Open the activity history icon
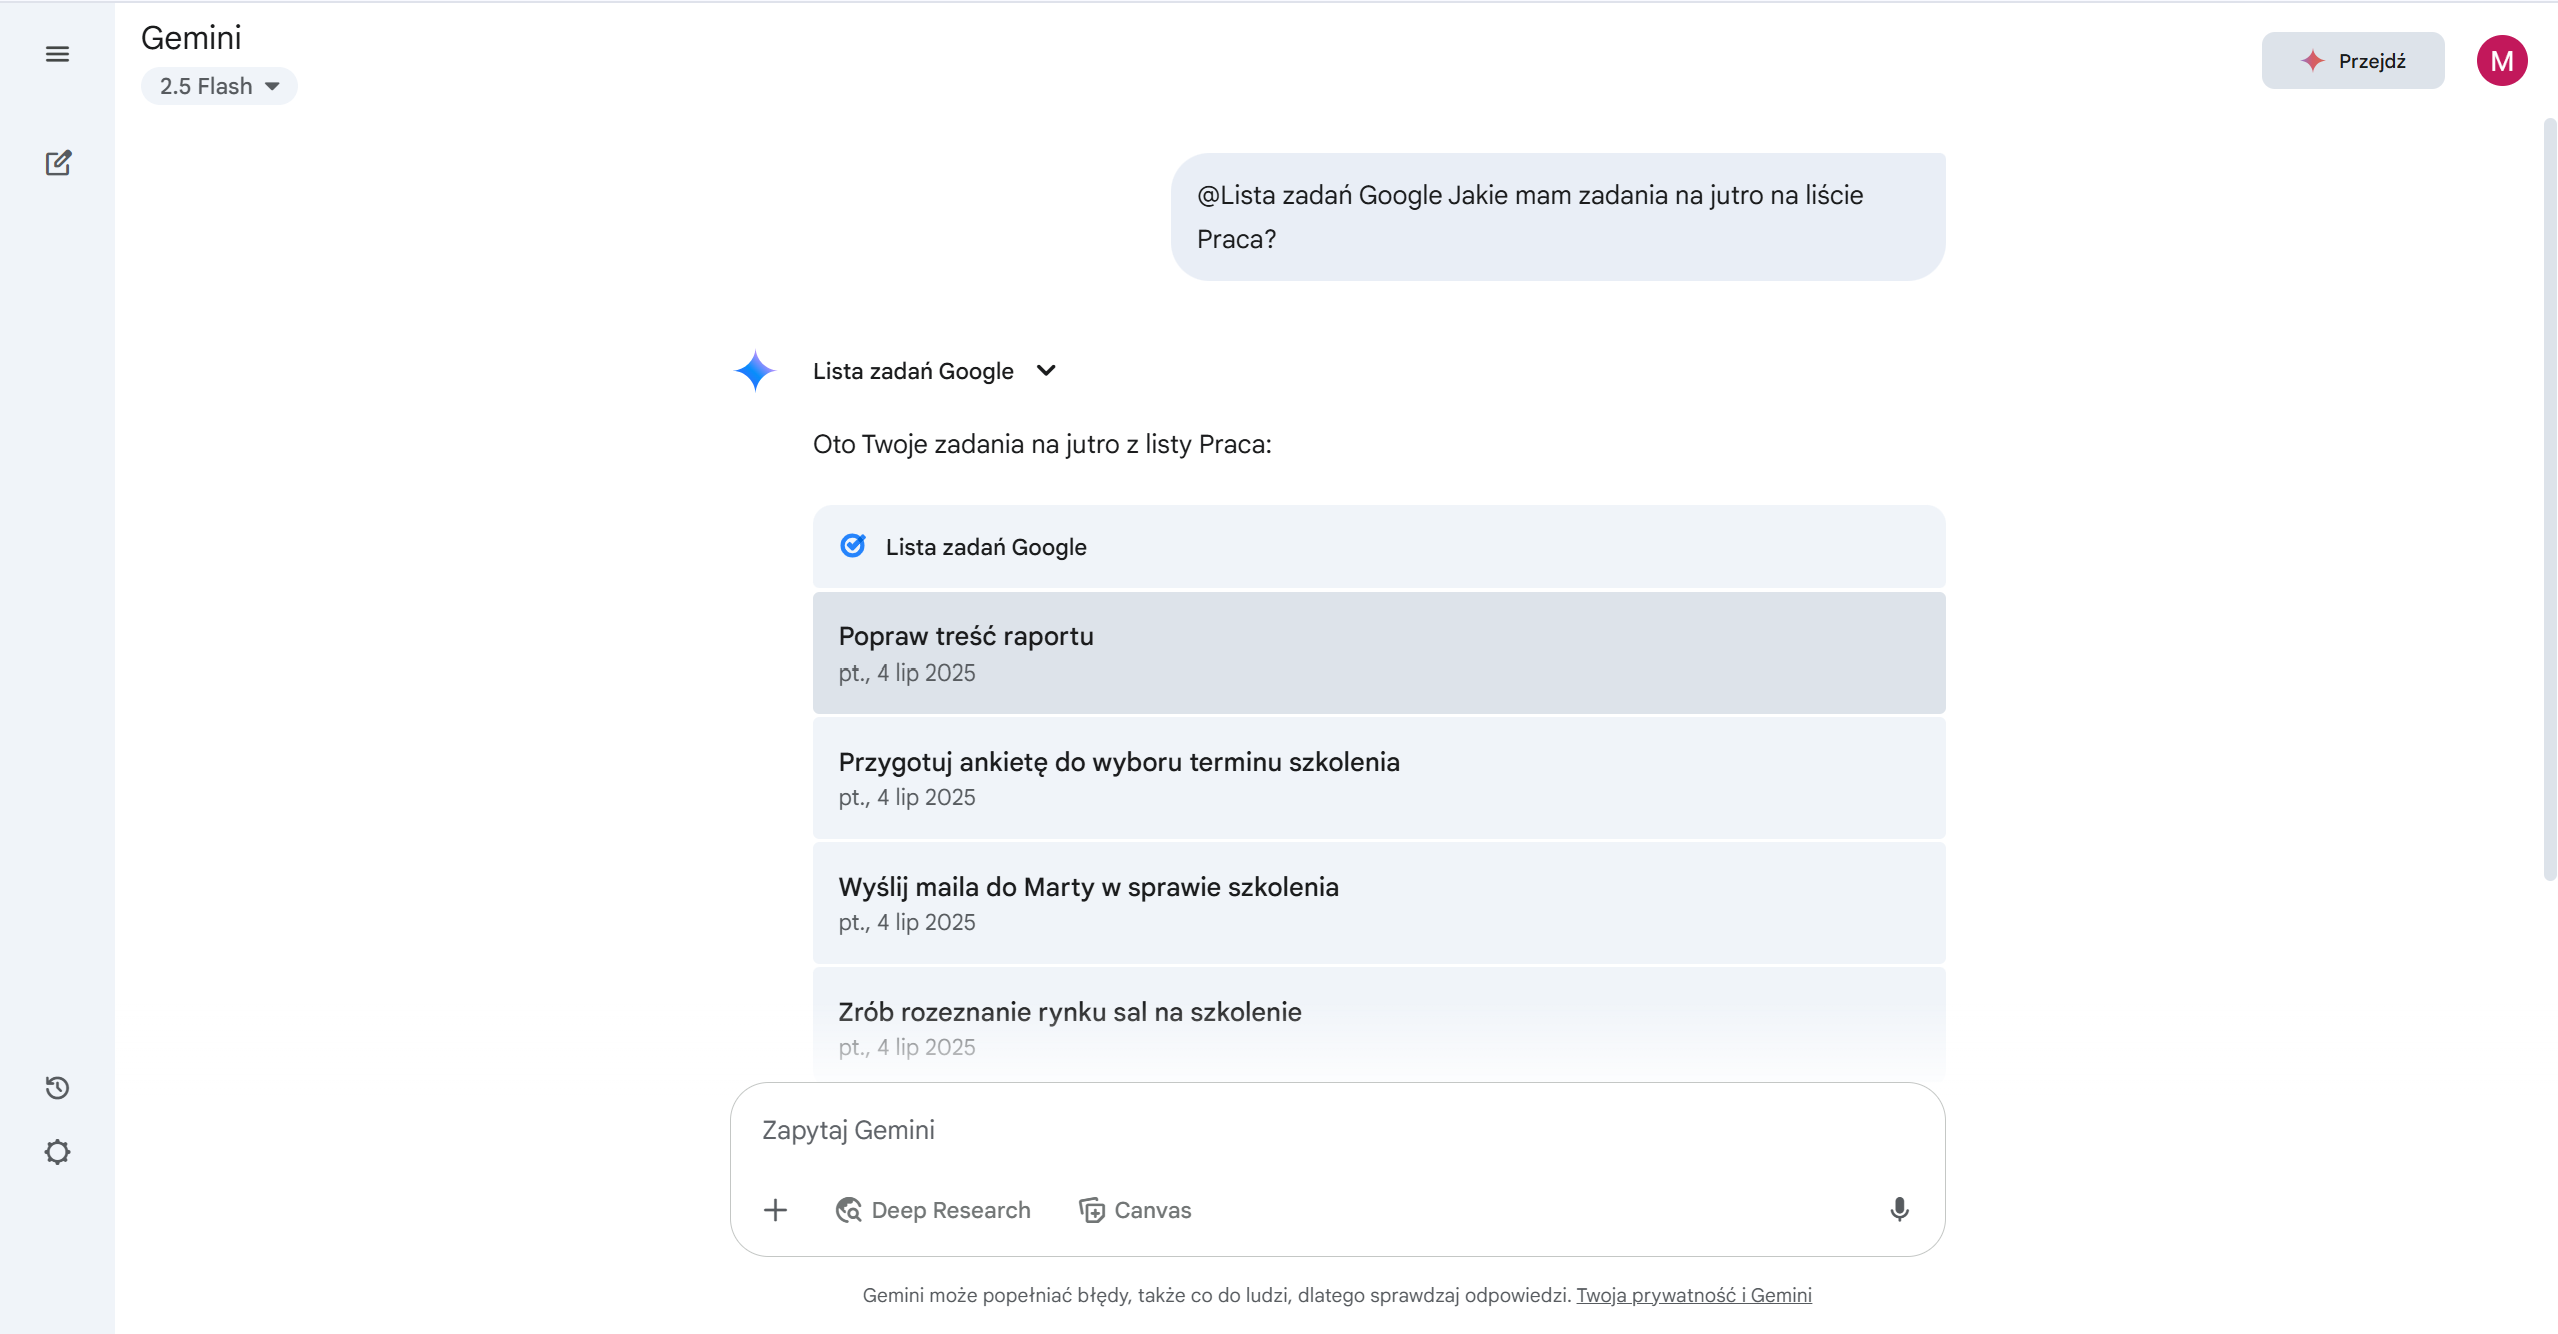This screenshot has height=1334, width=2558. (57, 1087)
